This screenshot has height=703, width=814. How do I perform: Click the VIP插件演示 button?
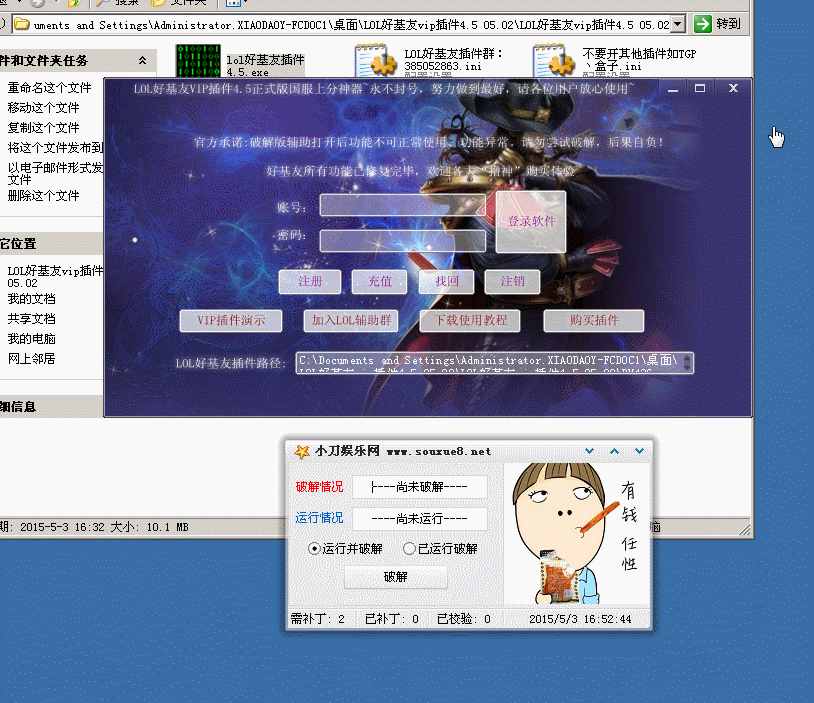[231, 320]
